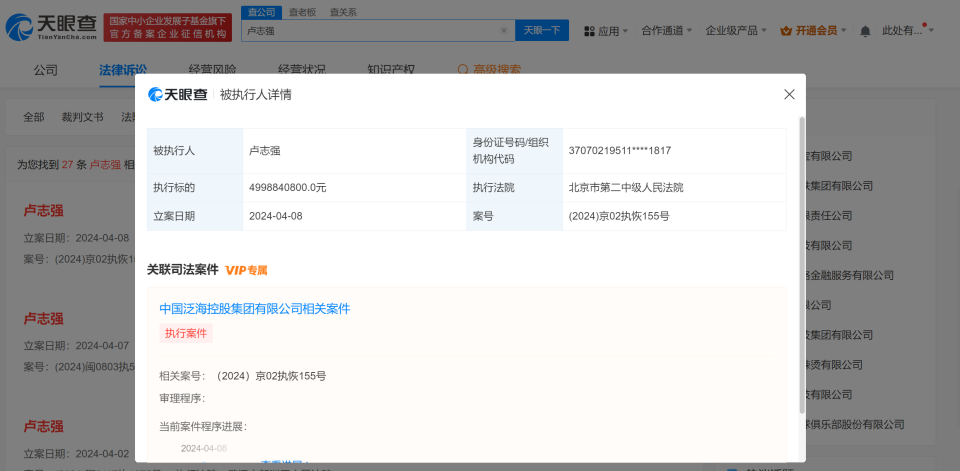Expand the 合作通道 dropdown
Image resolution: width=960 pixels, height=471 pixels.
click(x=666, y=30)
